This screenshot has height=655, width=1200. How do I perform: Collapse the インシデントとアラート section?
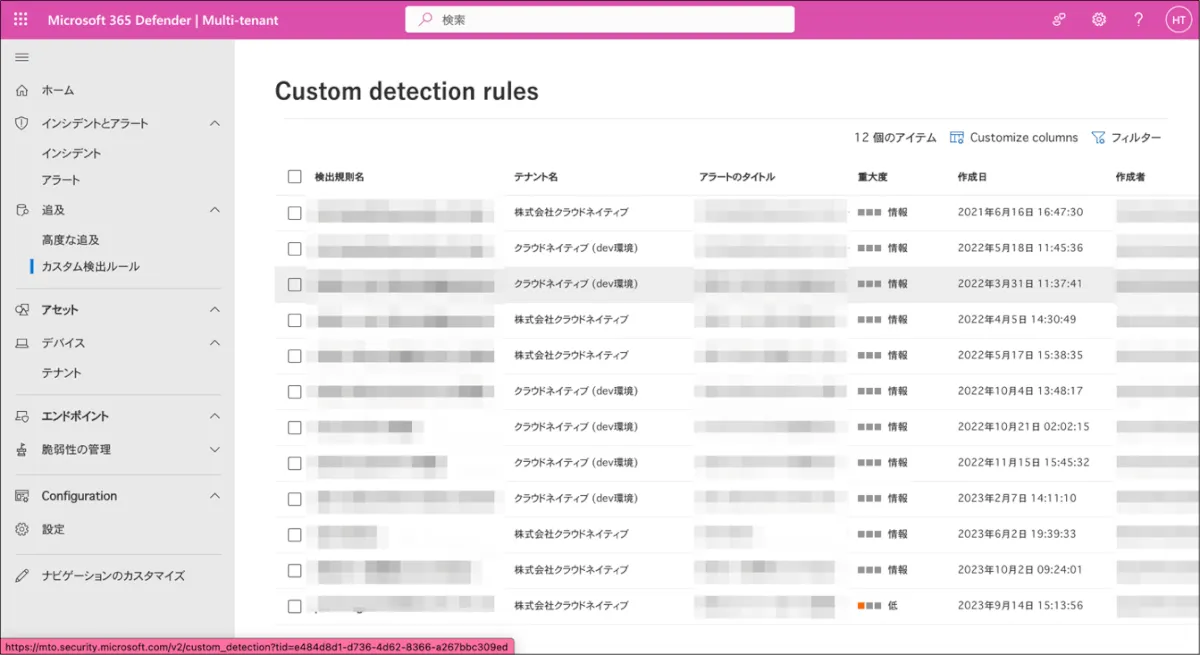click(214, 123)
